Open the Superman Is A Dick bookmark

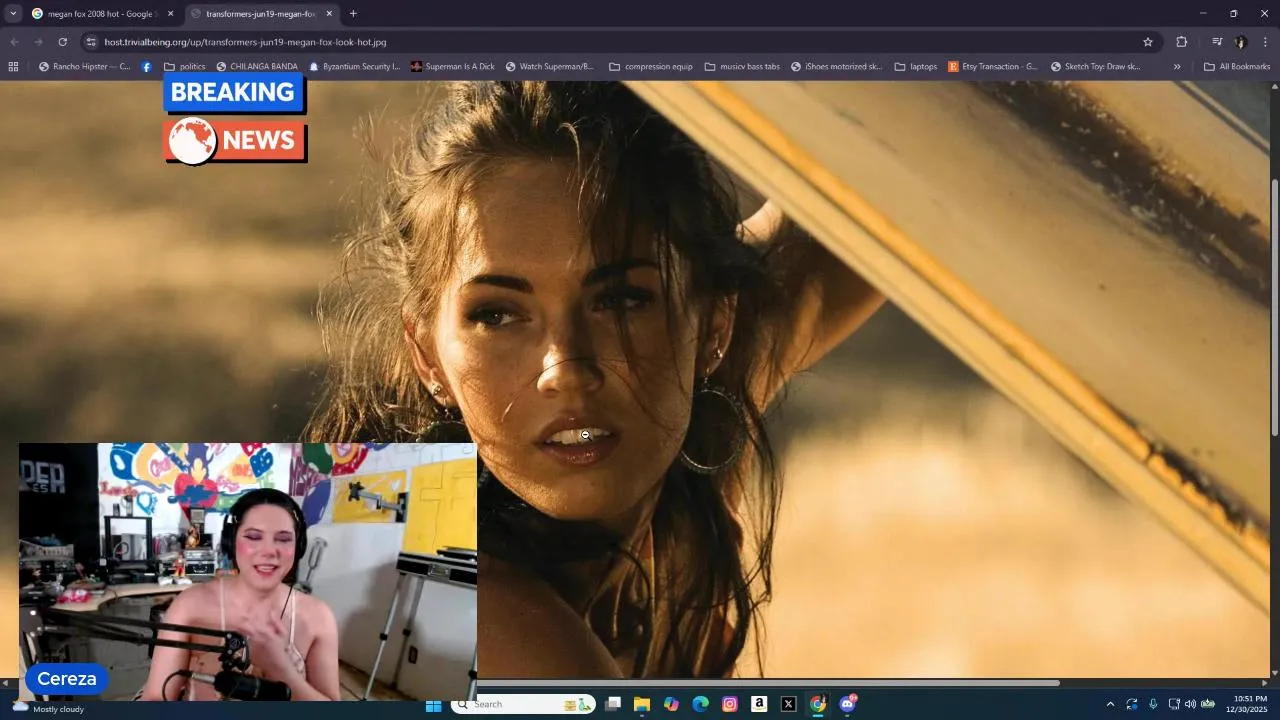tap(452, 67)
